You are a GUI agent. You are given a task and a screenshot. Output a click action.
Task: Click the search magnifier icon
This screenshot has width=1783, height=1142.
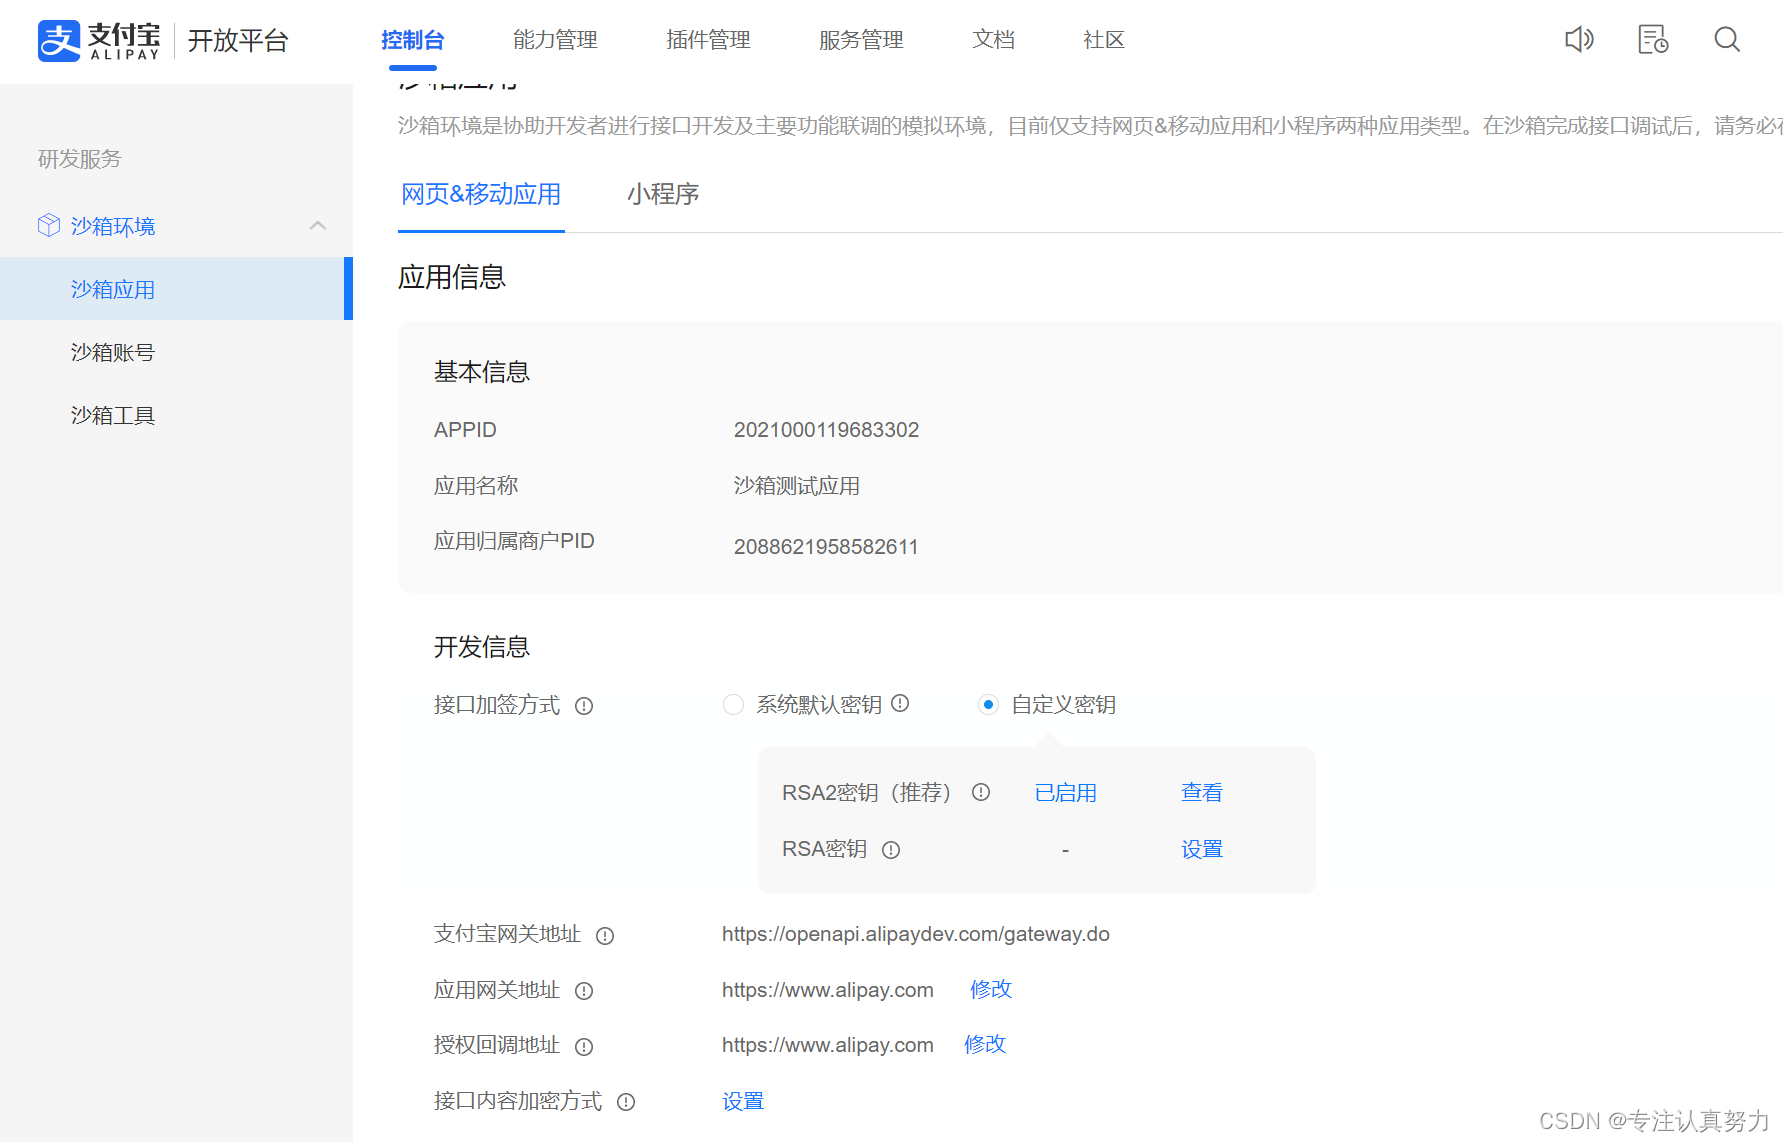click(x=1727, y=40)
